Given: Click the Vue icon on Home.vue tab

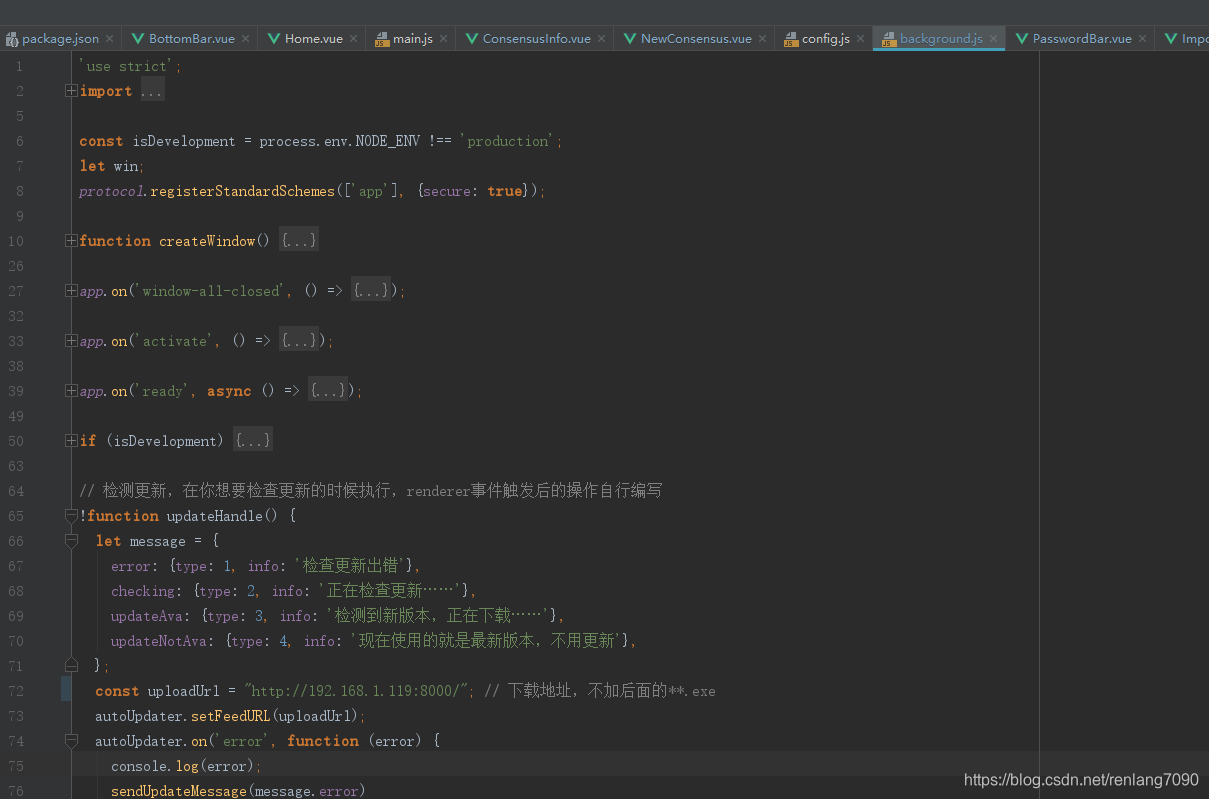Looking at the screenshot, I should tap(273, 39).
